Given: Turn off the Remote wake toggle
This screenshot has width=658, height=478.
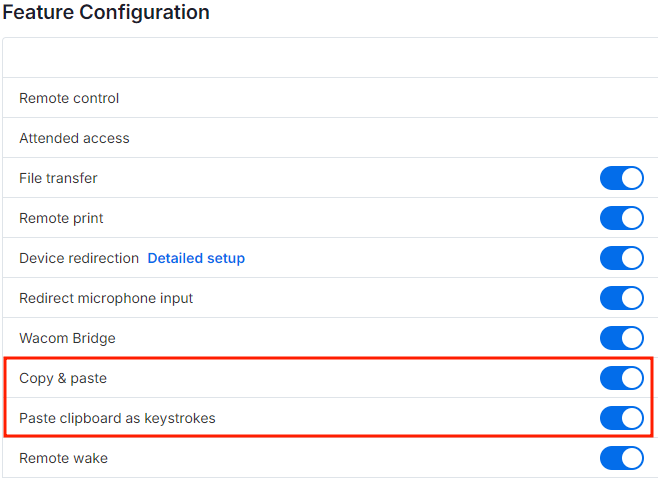Looking at the screenshot, I should point(621,458).
